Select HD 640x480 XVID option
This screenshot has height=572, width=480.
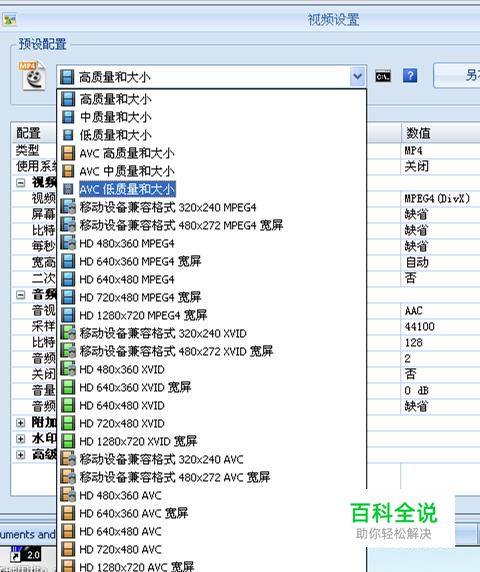[x=212, y=405]
